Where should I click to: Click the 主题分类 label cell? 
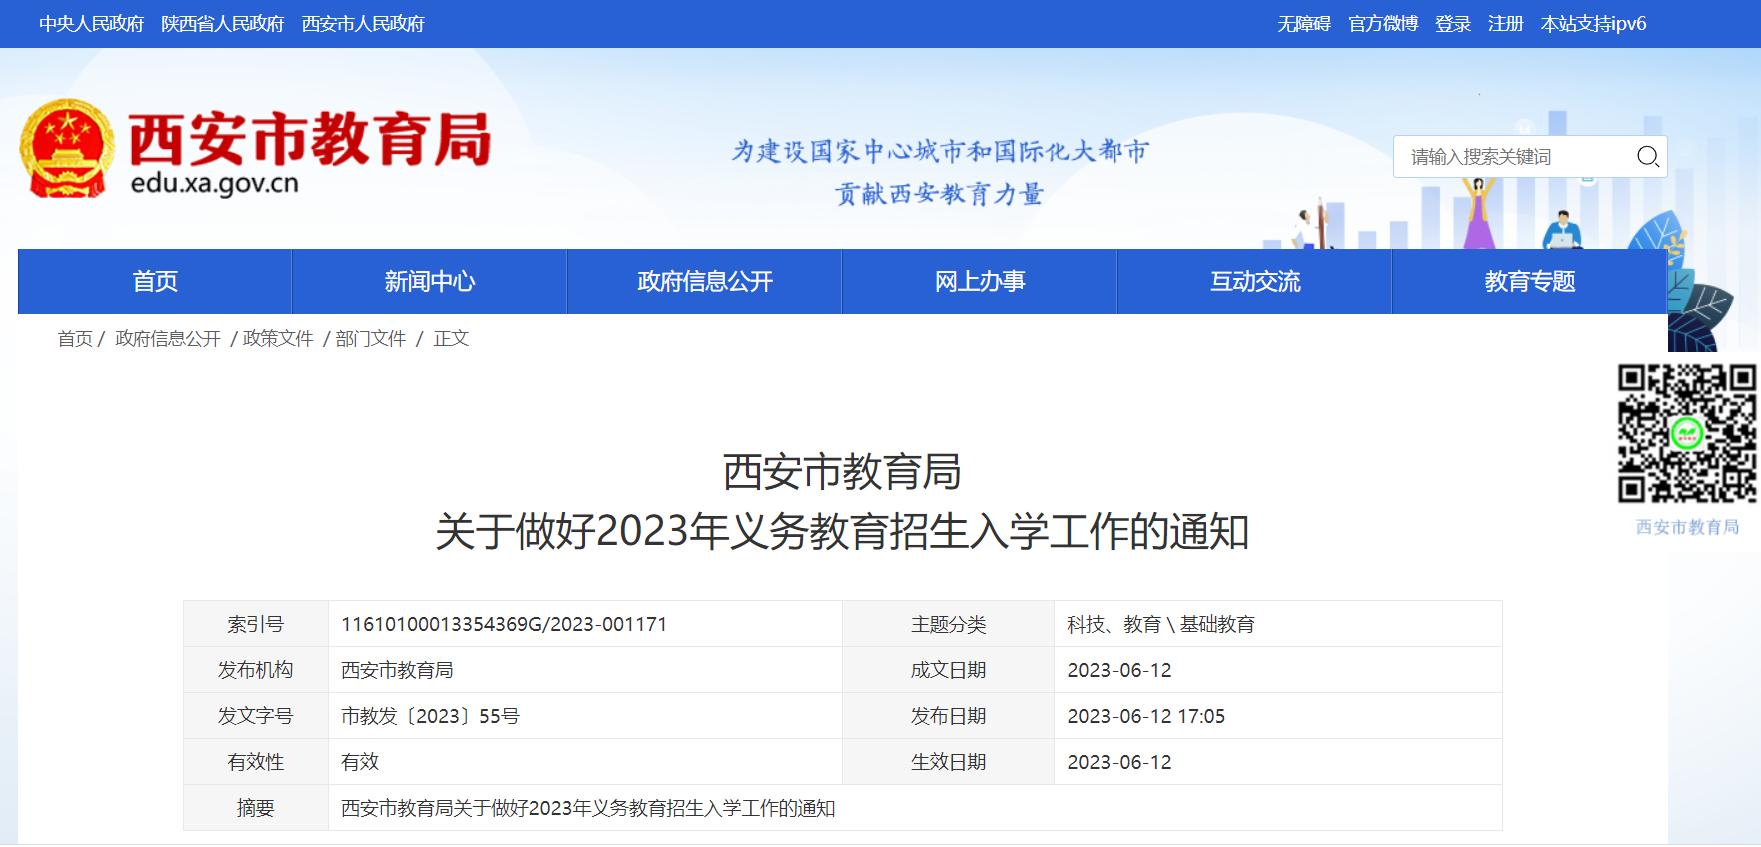[948, 624]
